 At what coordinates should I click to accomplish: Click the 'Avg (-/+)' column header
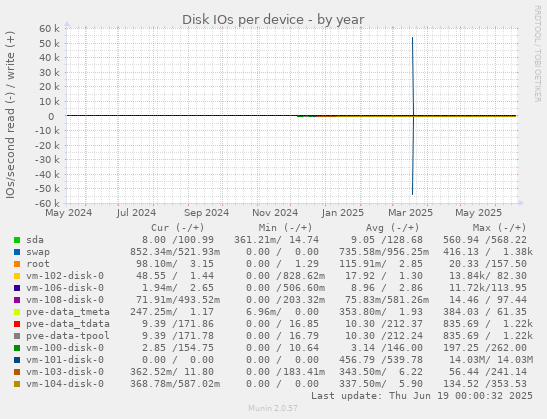392,228
